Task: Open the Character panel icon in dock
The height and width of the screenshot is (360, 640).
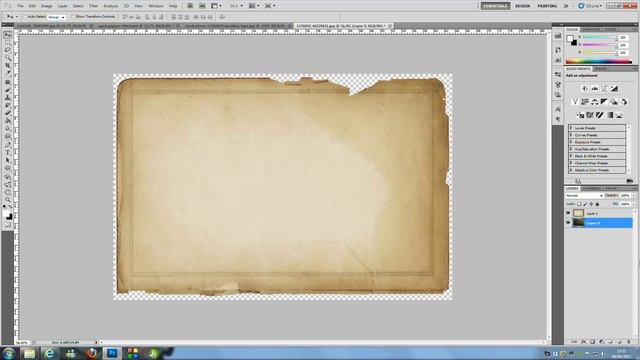Action: [x=558, y=109]
